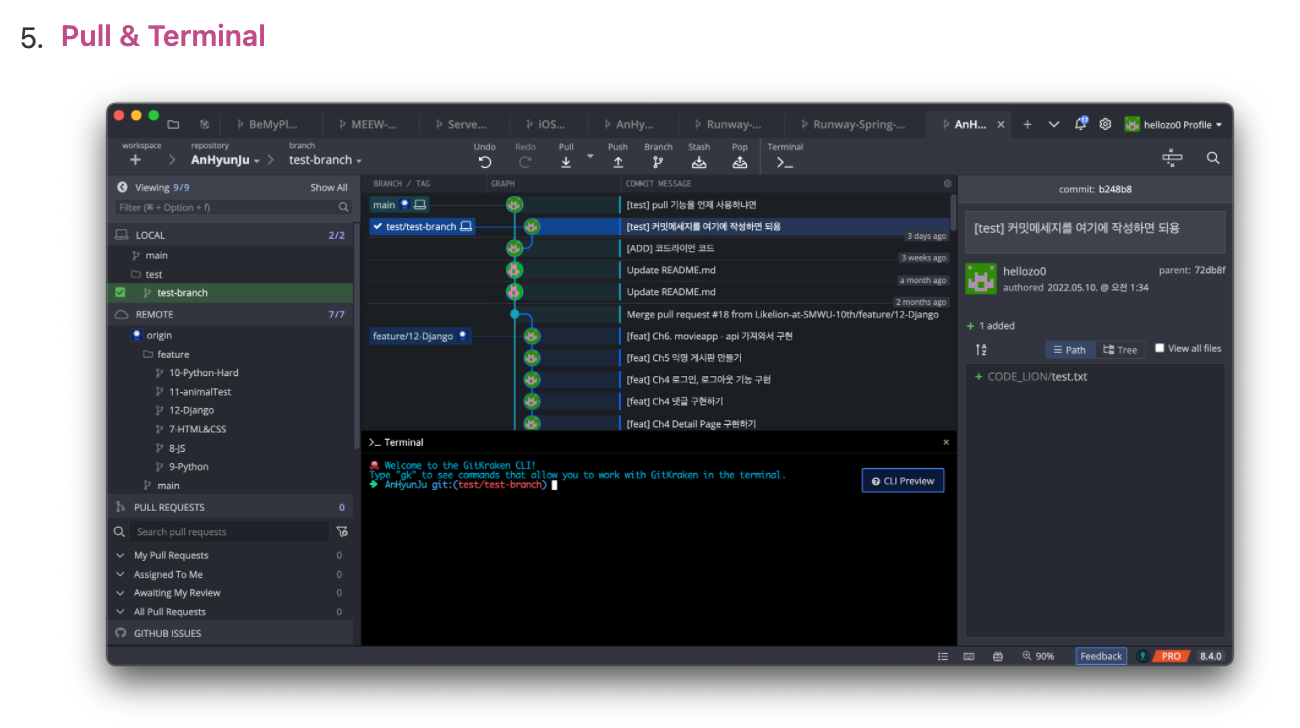Collapse left panel using back arrow icon

coord(122,187)
